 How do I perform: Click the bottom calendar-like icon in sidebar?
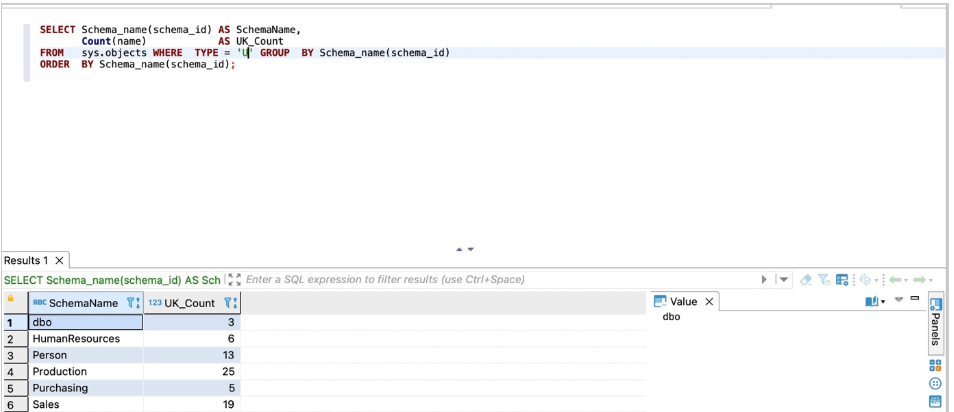pos(935,401)
